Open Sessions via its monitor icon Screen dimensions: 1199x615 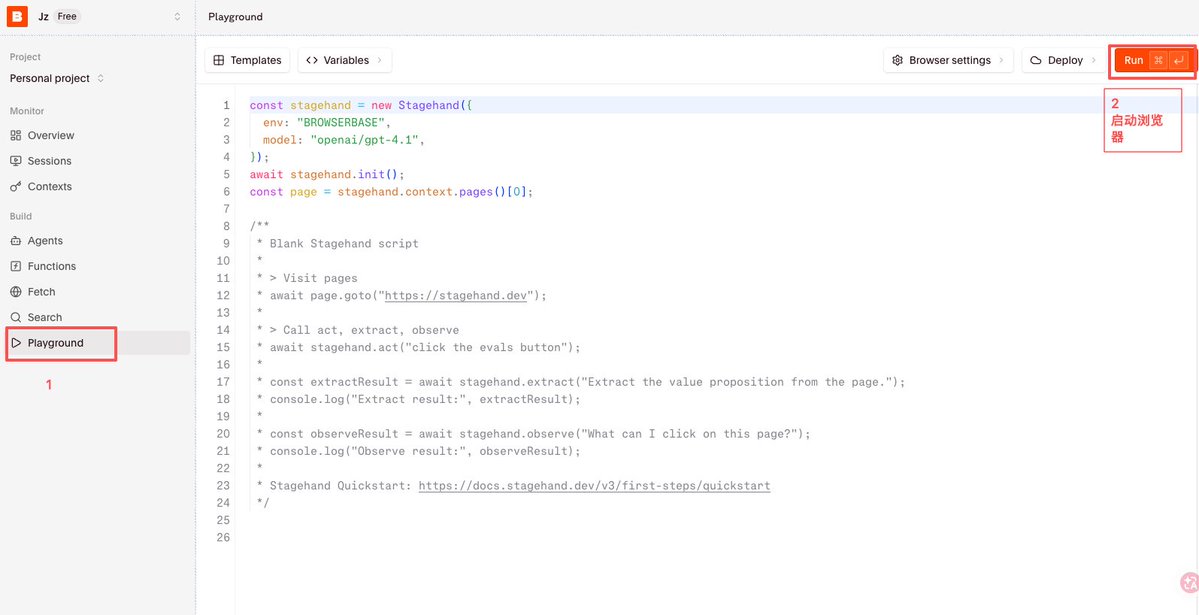point(15,161)
